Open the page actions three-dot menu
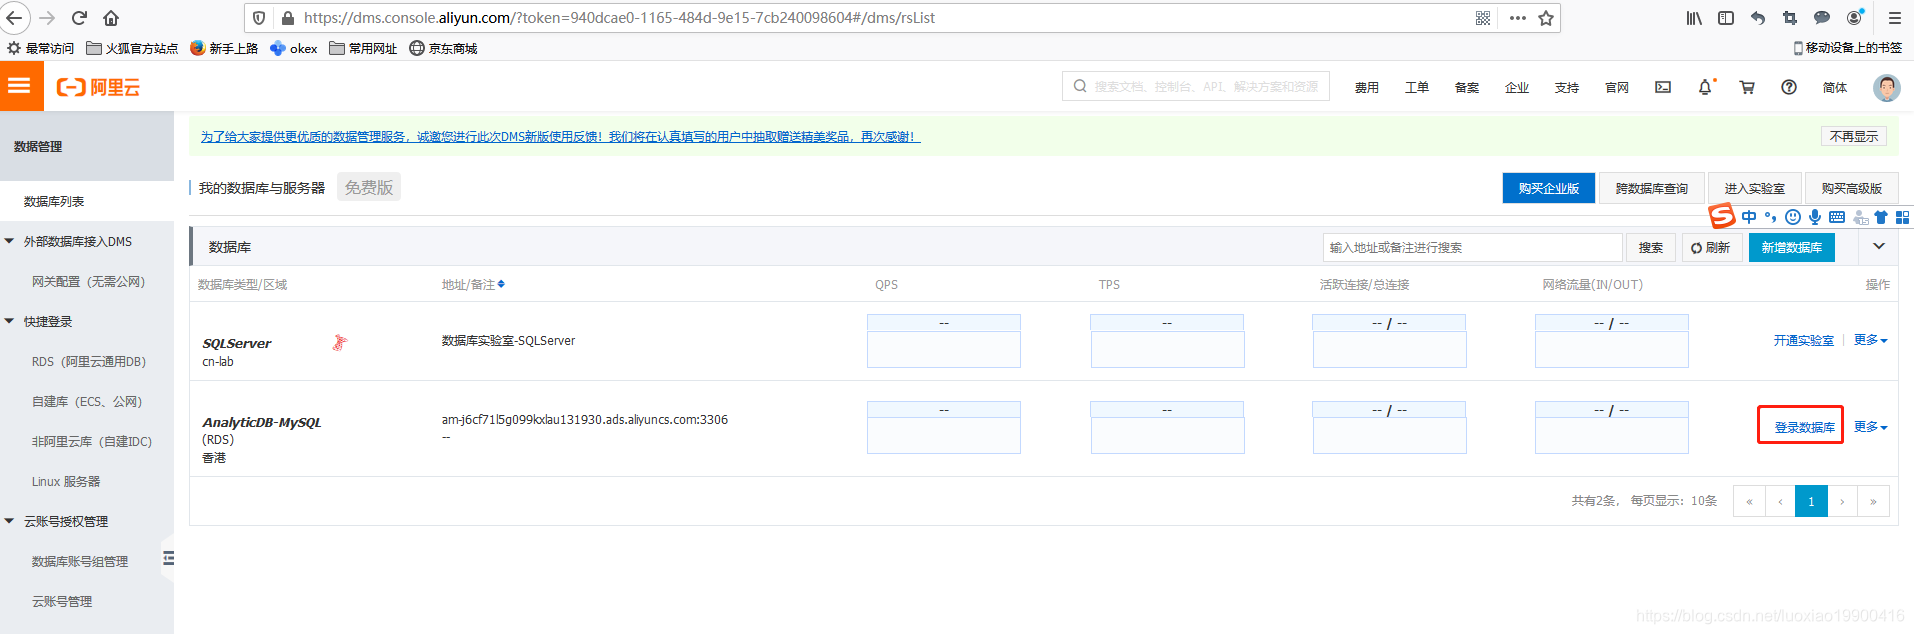1914x634 pixels. [x=1517, y=18]
